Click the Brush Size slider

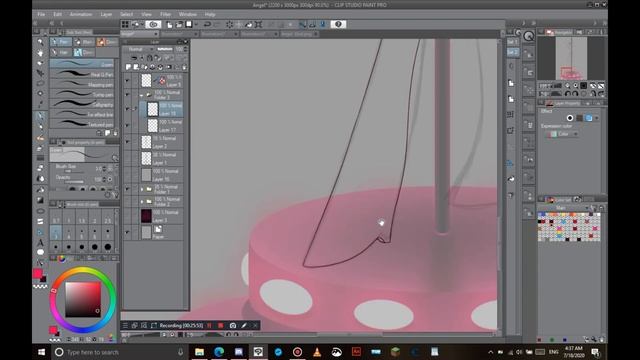tap(73, 171)
